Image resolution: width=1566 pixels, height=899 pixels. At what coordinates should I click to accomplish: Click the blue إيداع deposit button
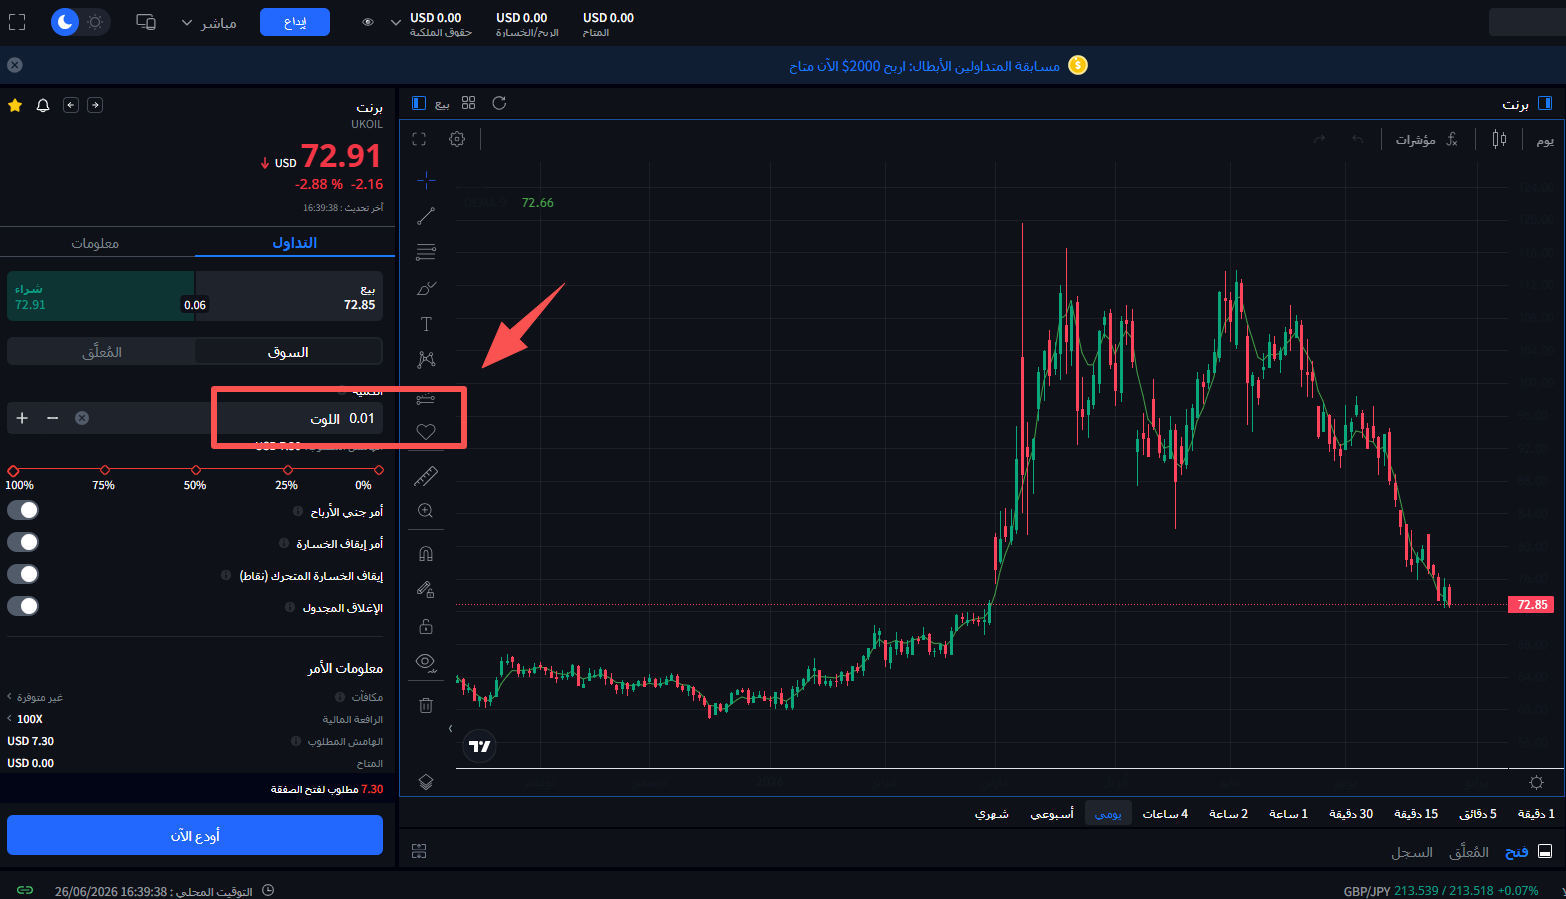[x=295, y=22]
